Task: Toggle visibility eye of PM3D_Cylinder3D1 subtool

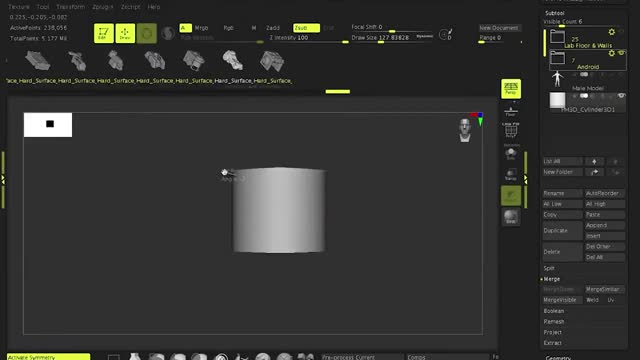Action: (621, 96)
